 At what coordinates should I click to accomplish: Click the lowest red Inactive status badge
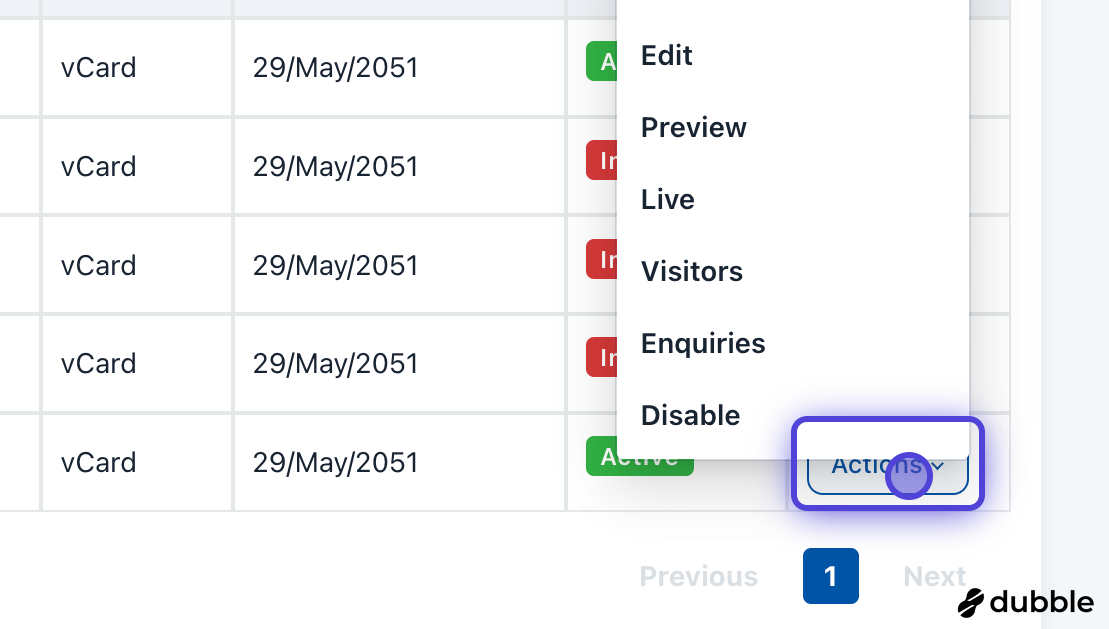click(601, 357)
